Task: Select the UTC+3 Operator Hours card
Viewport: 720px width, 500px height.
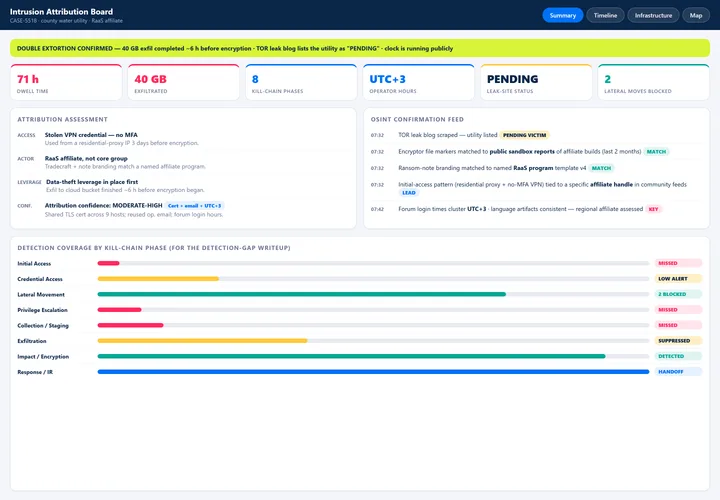Action: [418, 82]
